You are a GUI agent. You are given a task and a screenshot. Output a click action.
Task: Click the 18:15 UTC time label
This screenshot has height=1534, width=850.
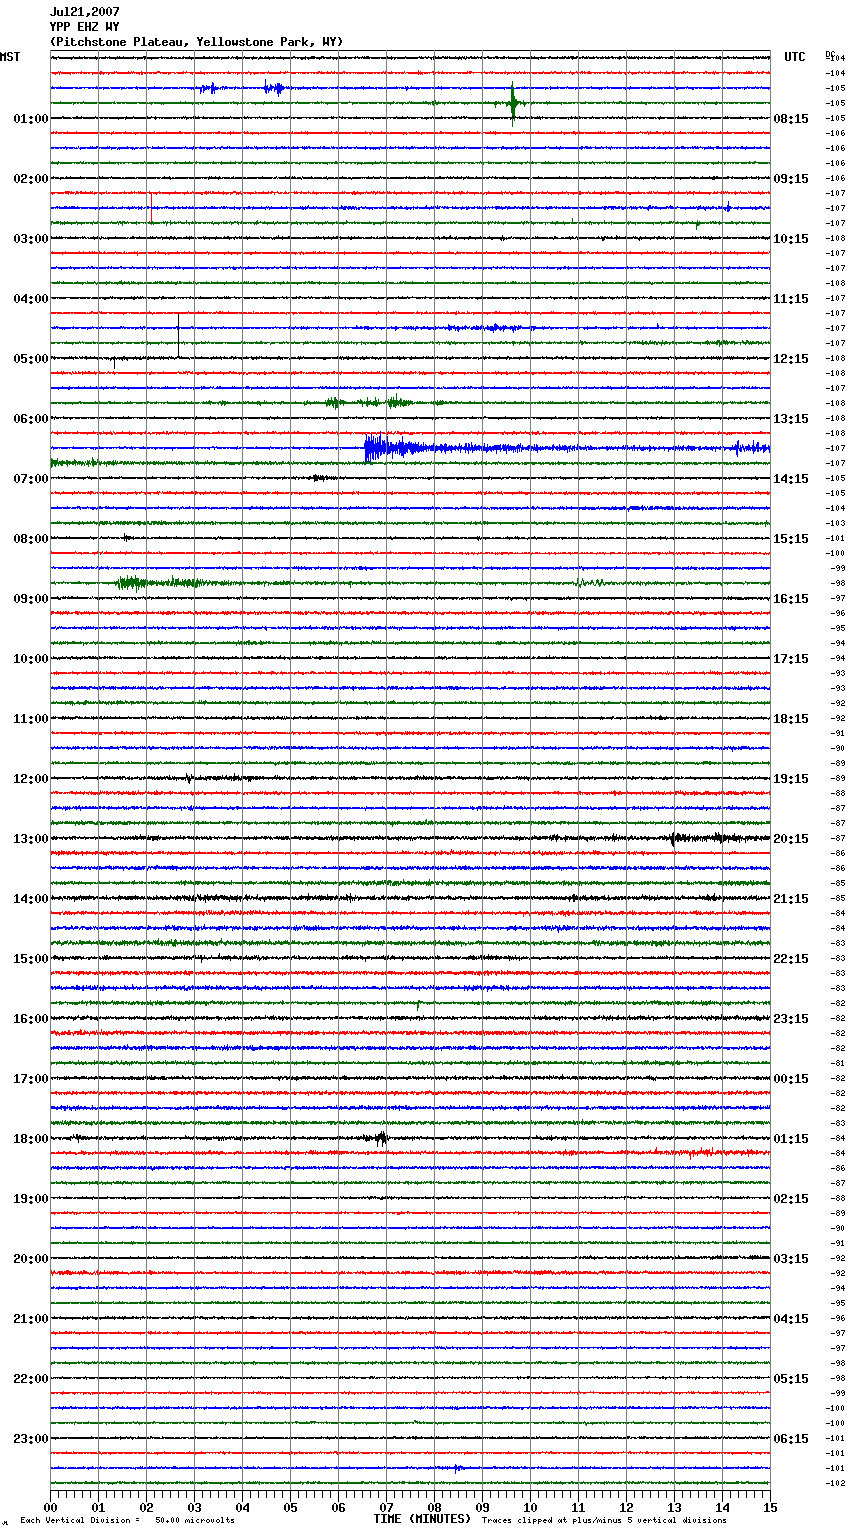(x=791, y=719)
